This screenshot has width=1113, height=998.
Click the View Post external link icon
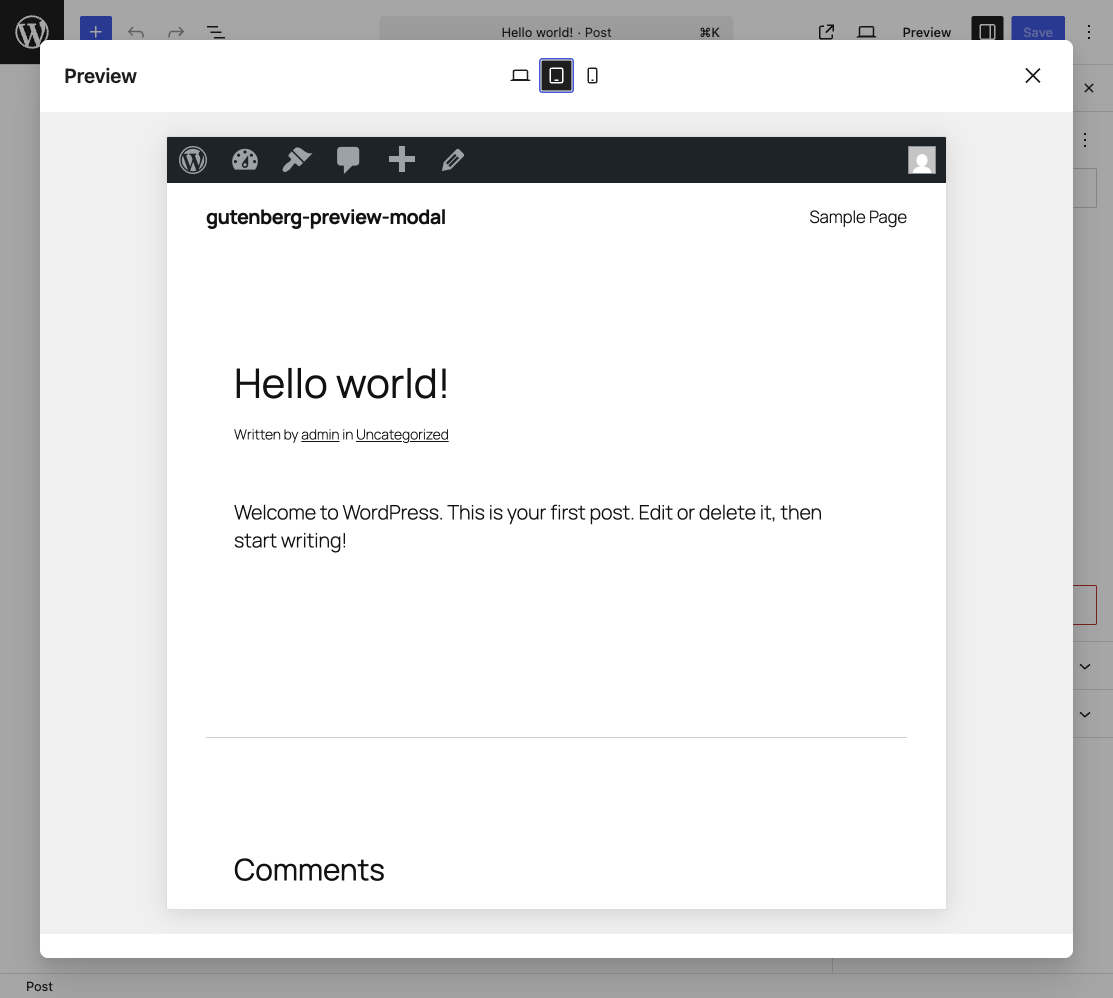[826, 32]
